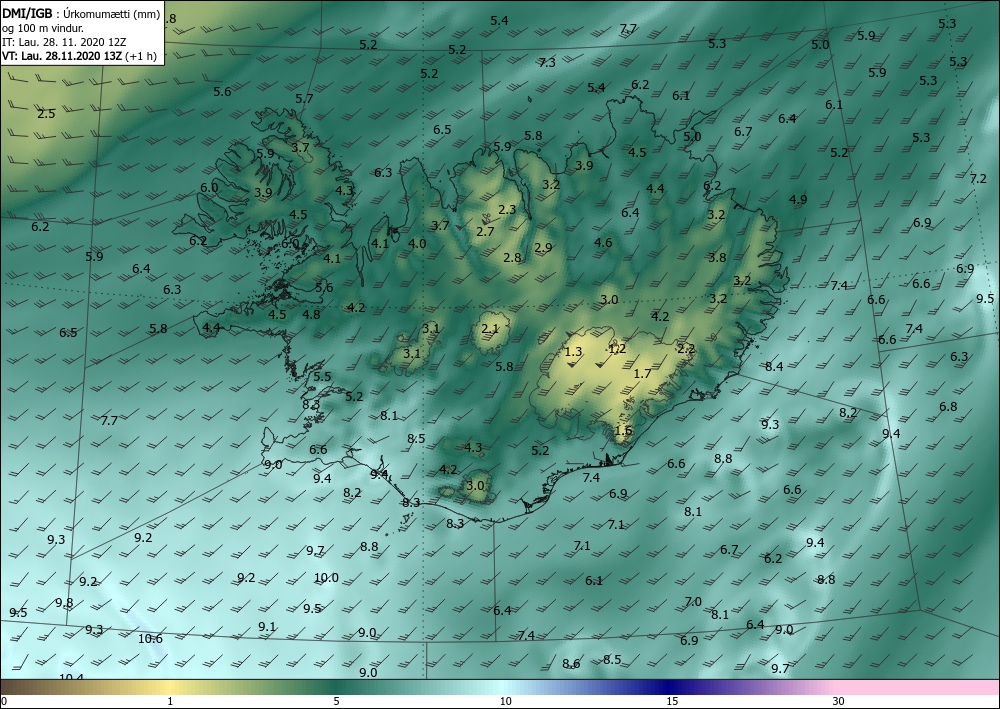This screenshot has height=709, width=1000.
Task: Click the 1.2 value on the glacier
Action: point(617,348)
